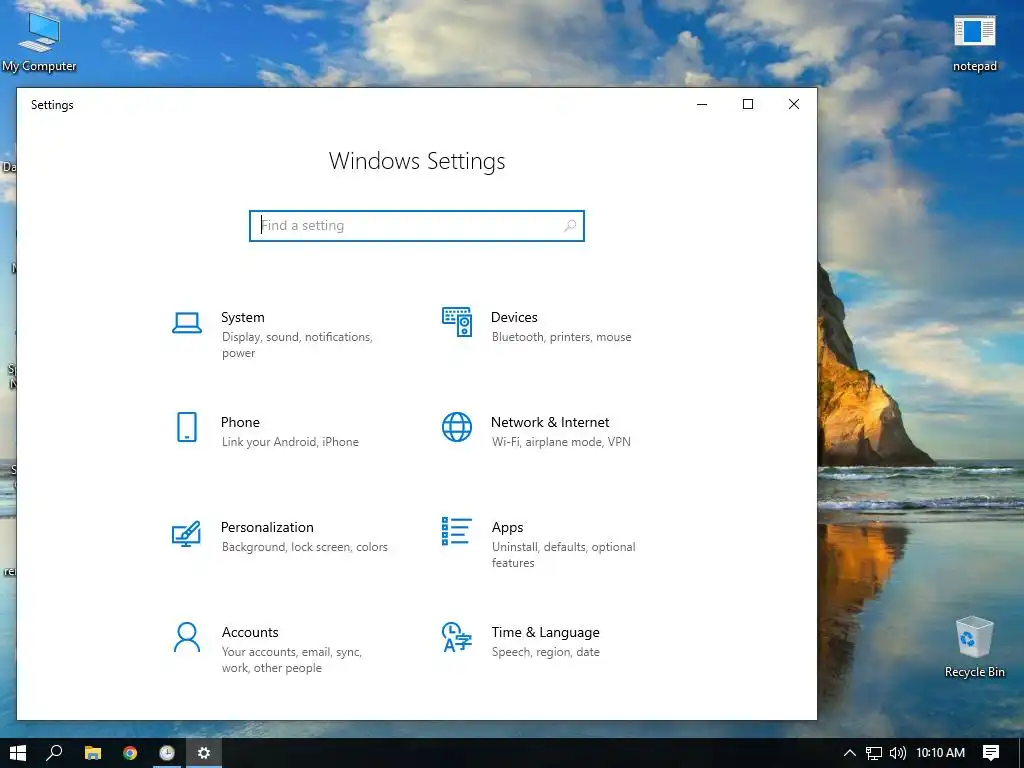
Task: Select the Apps list icon
Action: (x=456, y=531)
